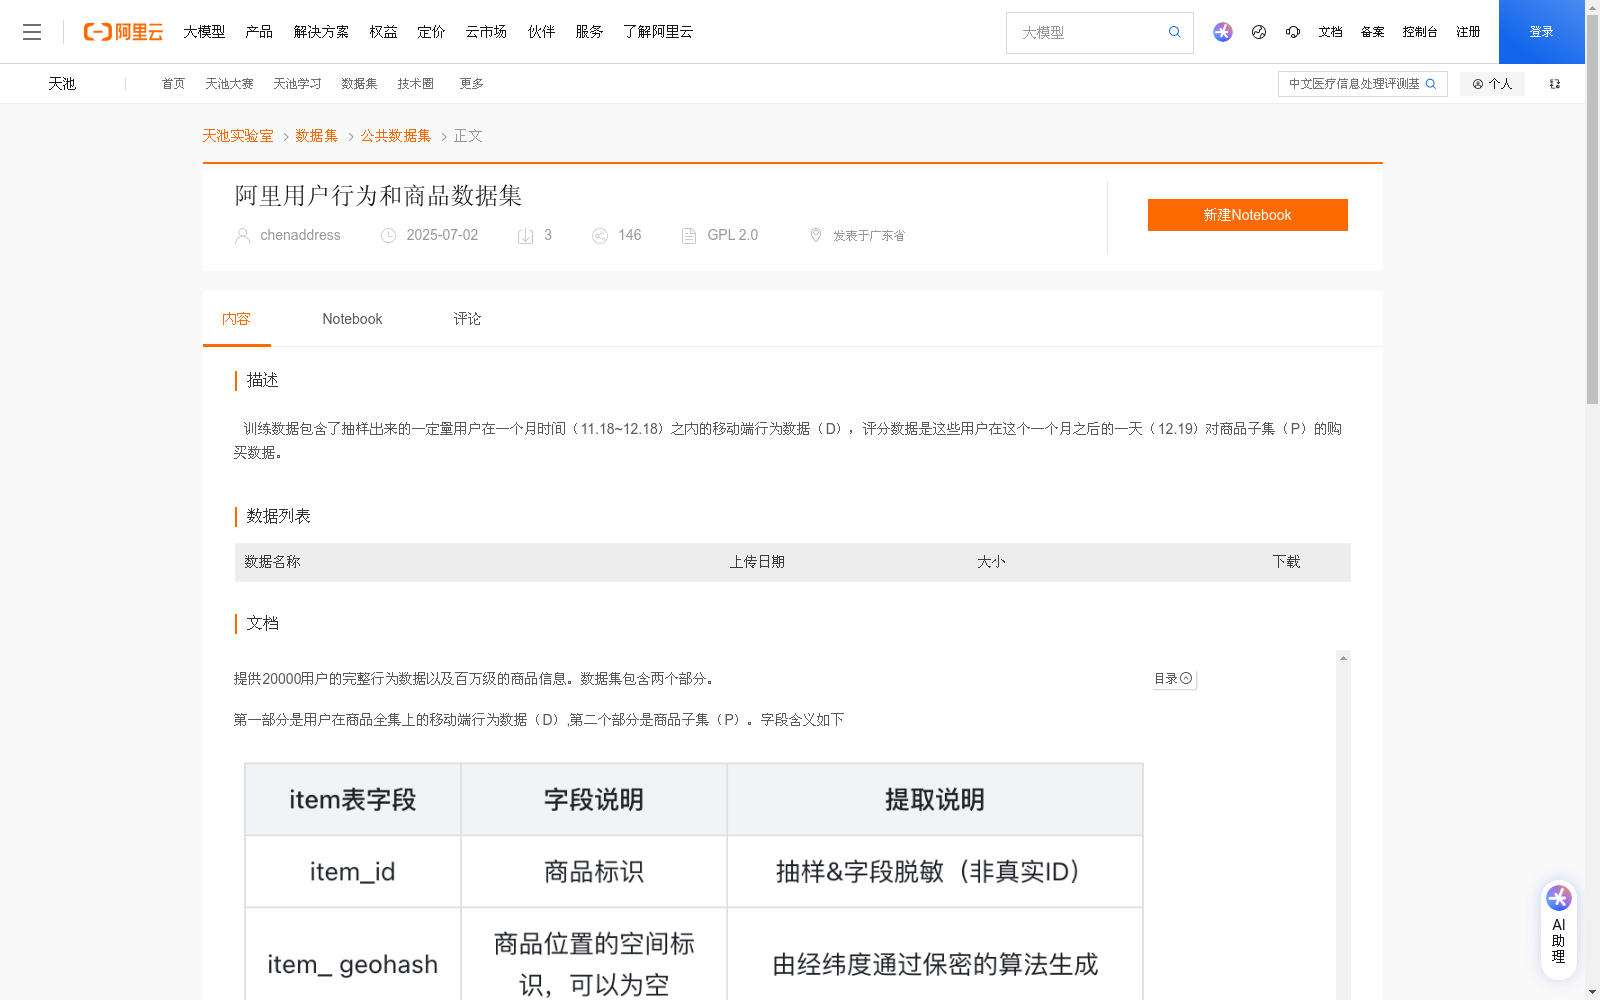This screenshot has width=1600, height=1000.
Task: Switch to the 评论 tab
Action: (467, 319)
